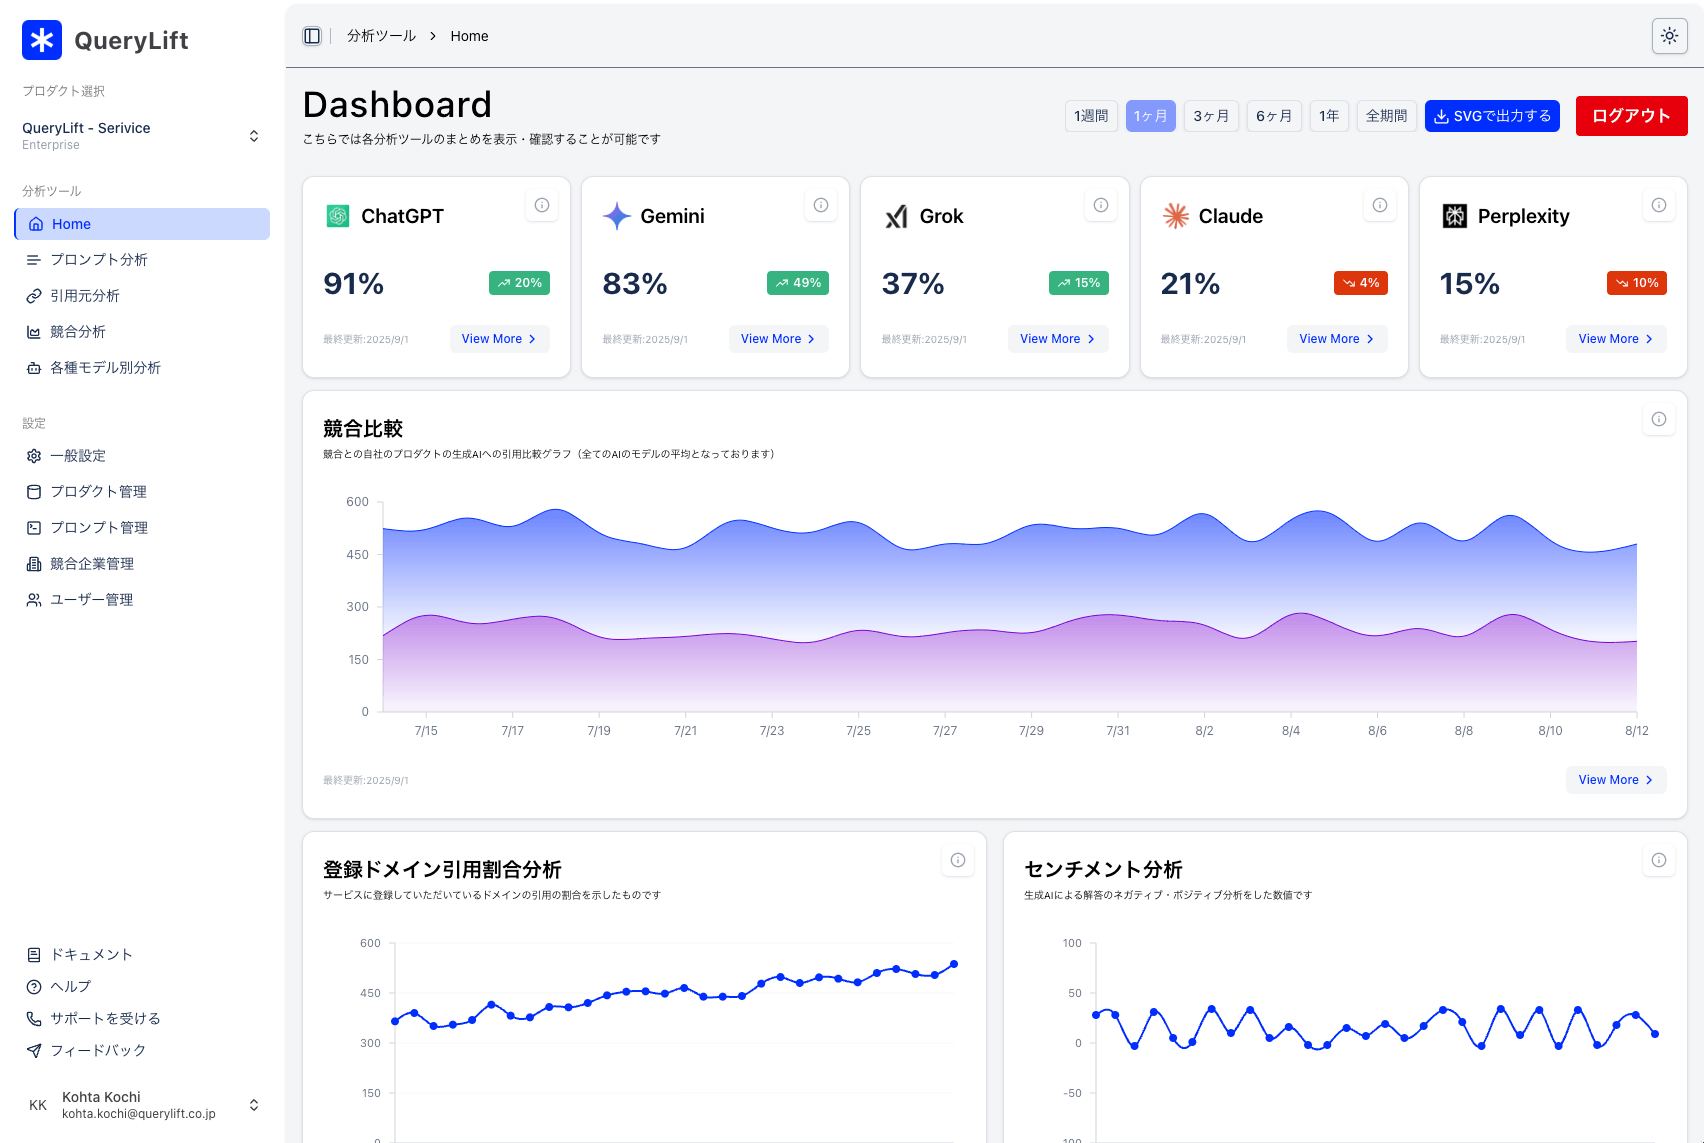The height and width of the screenshot is (1143, 1704).
Task: Open プロダクト管理 in the sidebar
Action: [x=142, y=492]
